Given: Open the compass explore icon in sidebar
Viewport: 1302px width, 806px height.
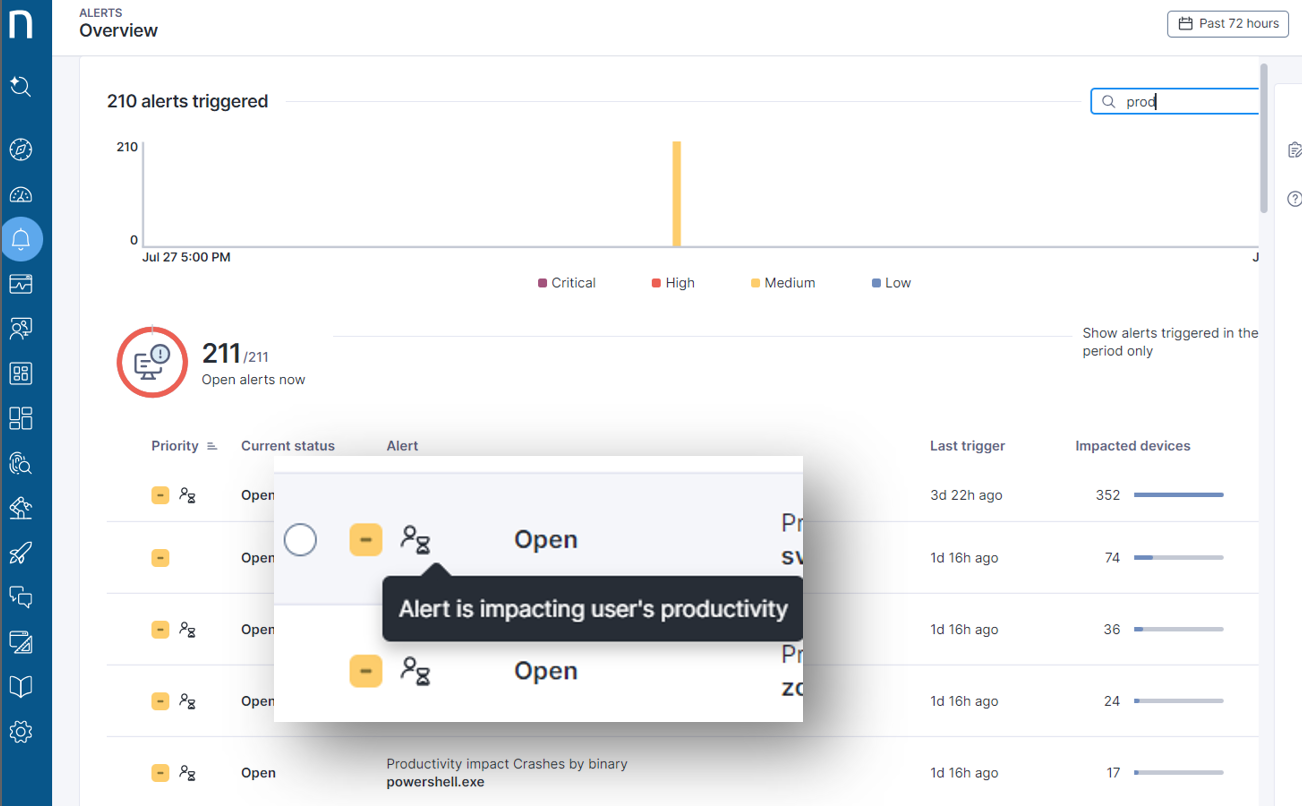Looking at the screenshot, I should [x=21, y=150].
